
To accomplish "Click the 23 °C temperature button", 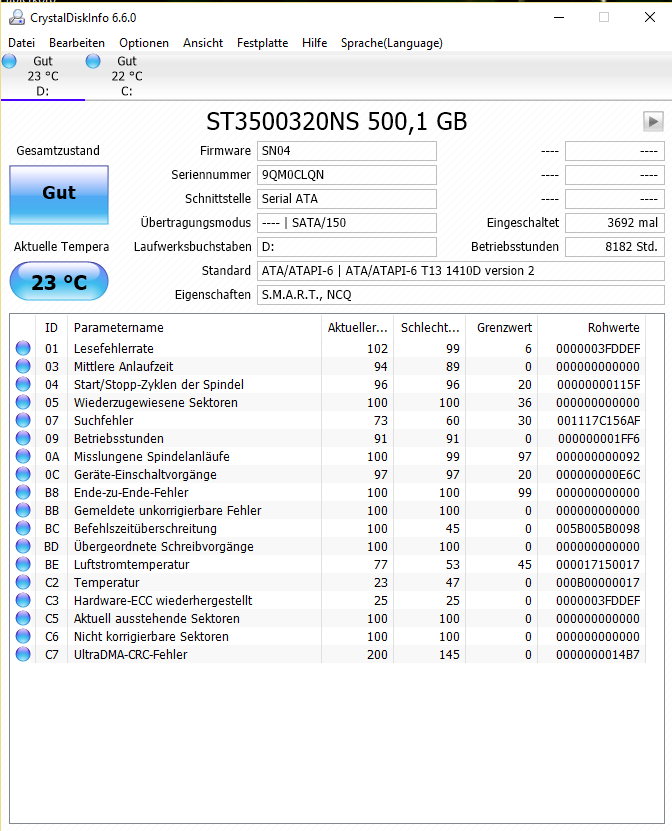I will point(59,281).
